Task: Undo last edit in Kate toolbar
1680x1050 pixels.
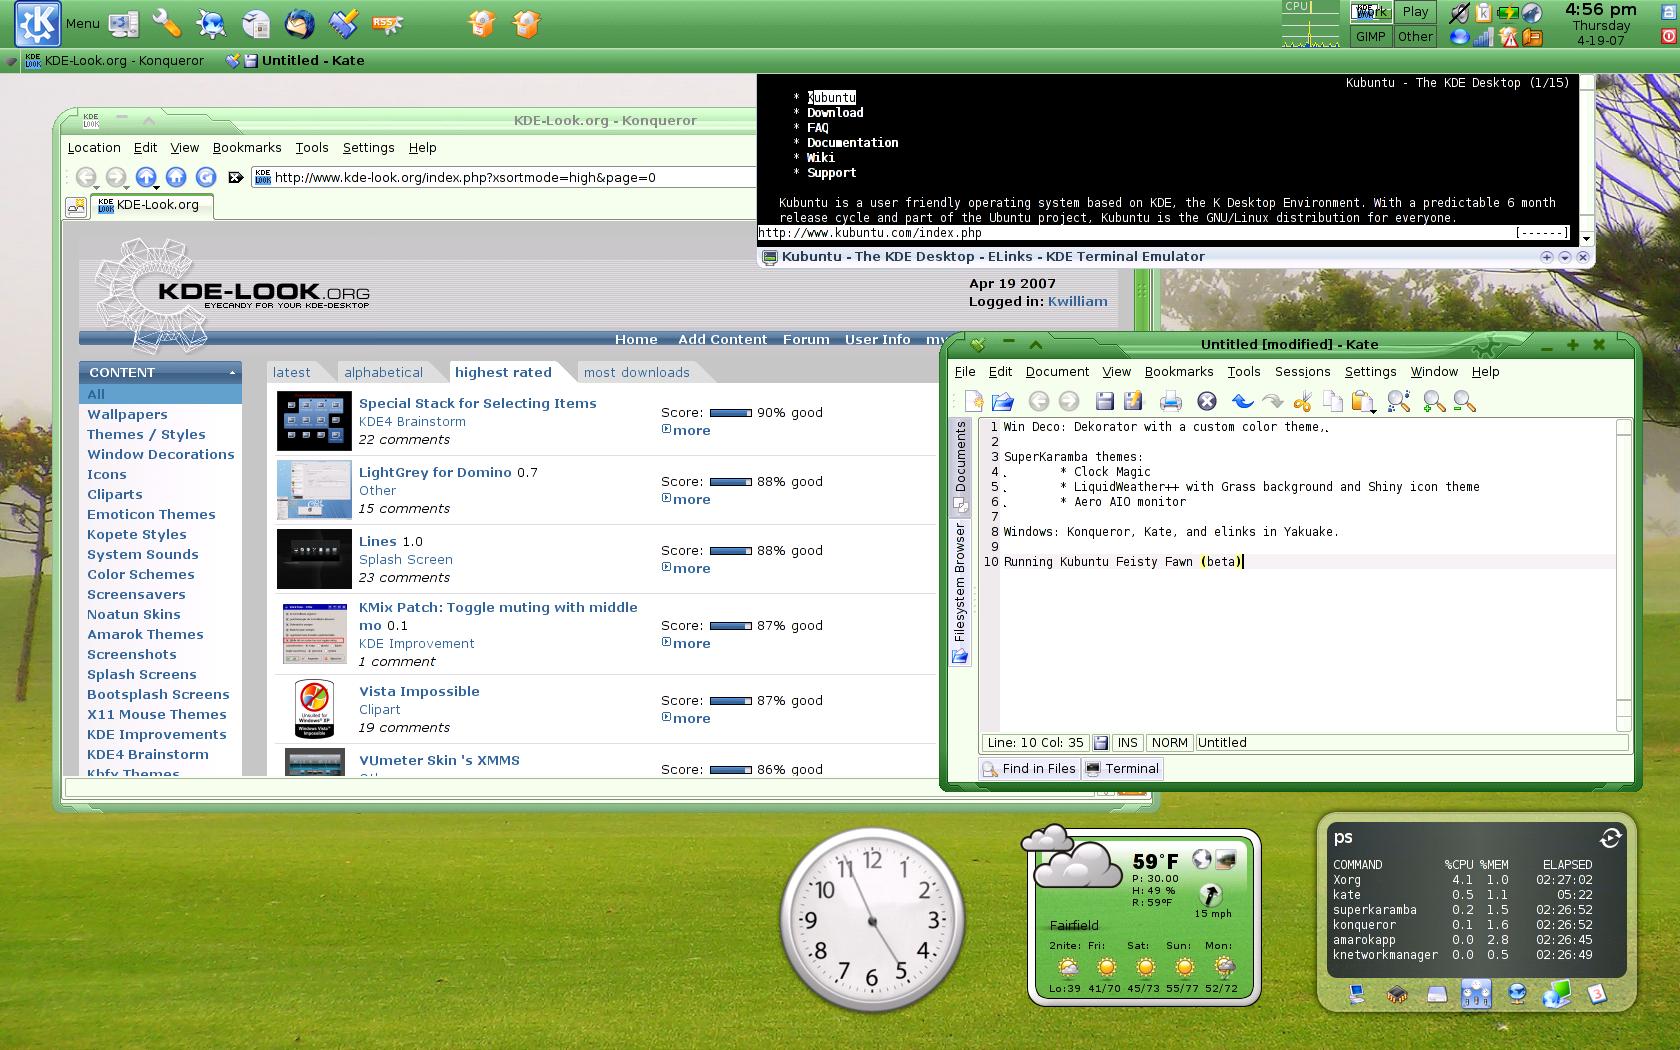Action: coord(1242,401)
